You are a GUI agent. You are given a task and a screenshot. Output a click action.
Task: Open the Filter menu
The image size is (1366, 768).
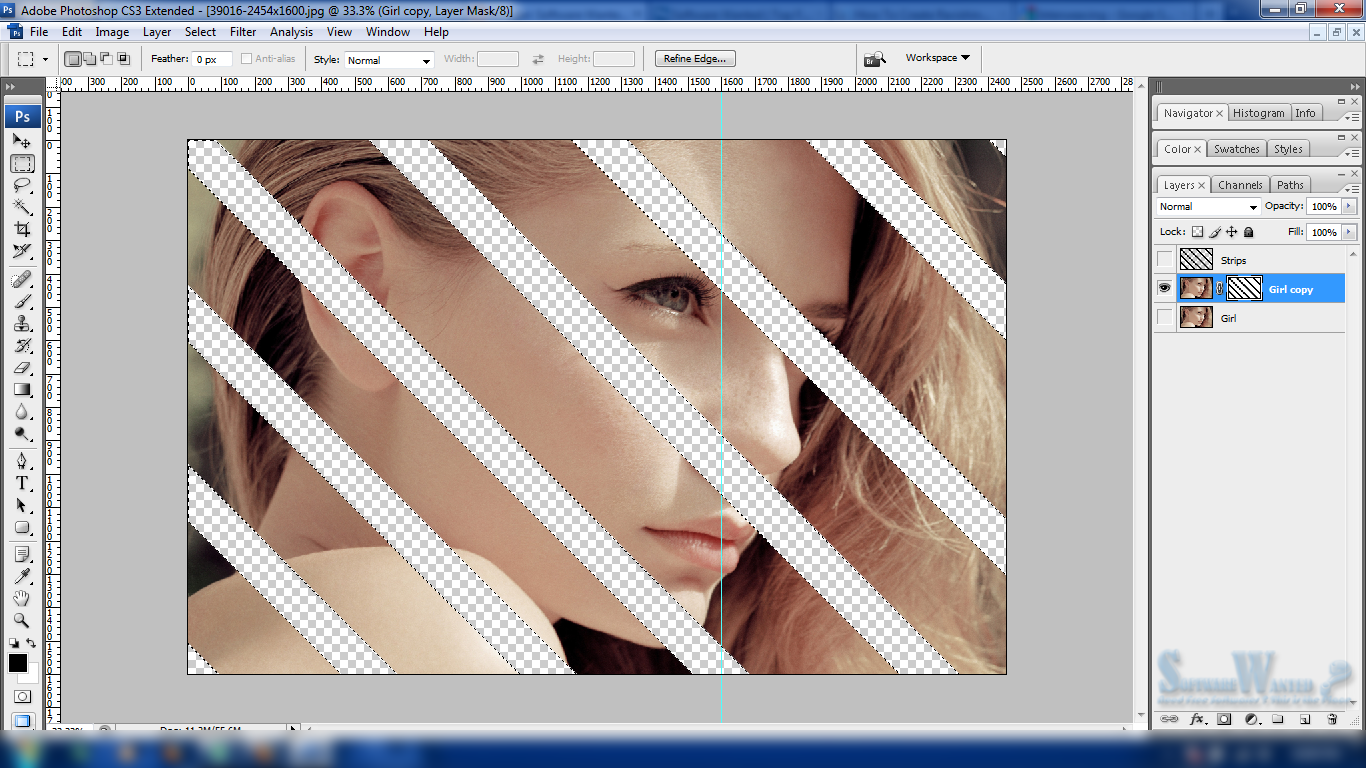[243, 32]
